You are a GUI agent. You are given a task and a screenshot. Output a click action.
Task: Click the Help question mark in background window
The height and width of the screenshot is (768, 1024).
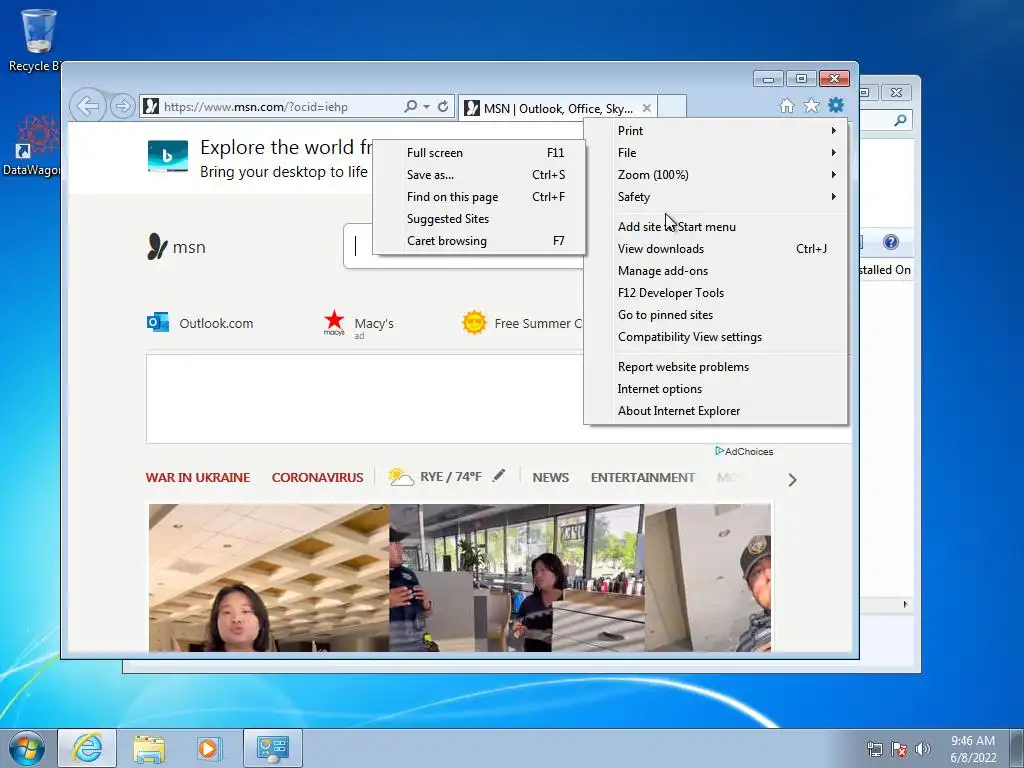point(891,242)
